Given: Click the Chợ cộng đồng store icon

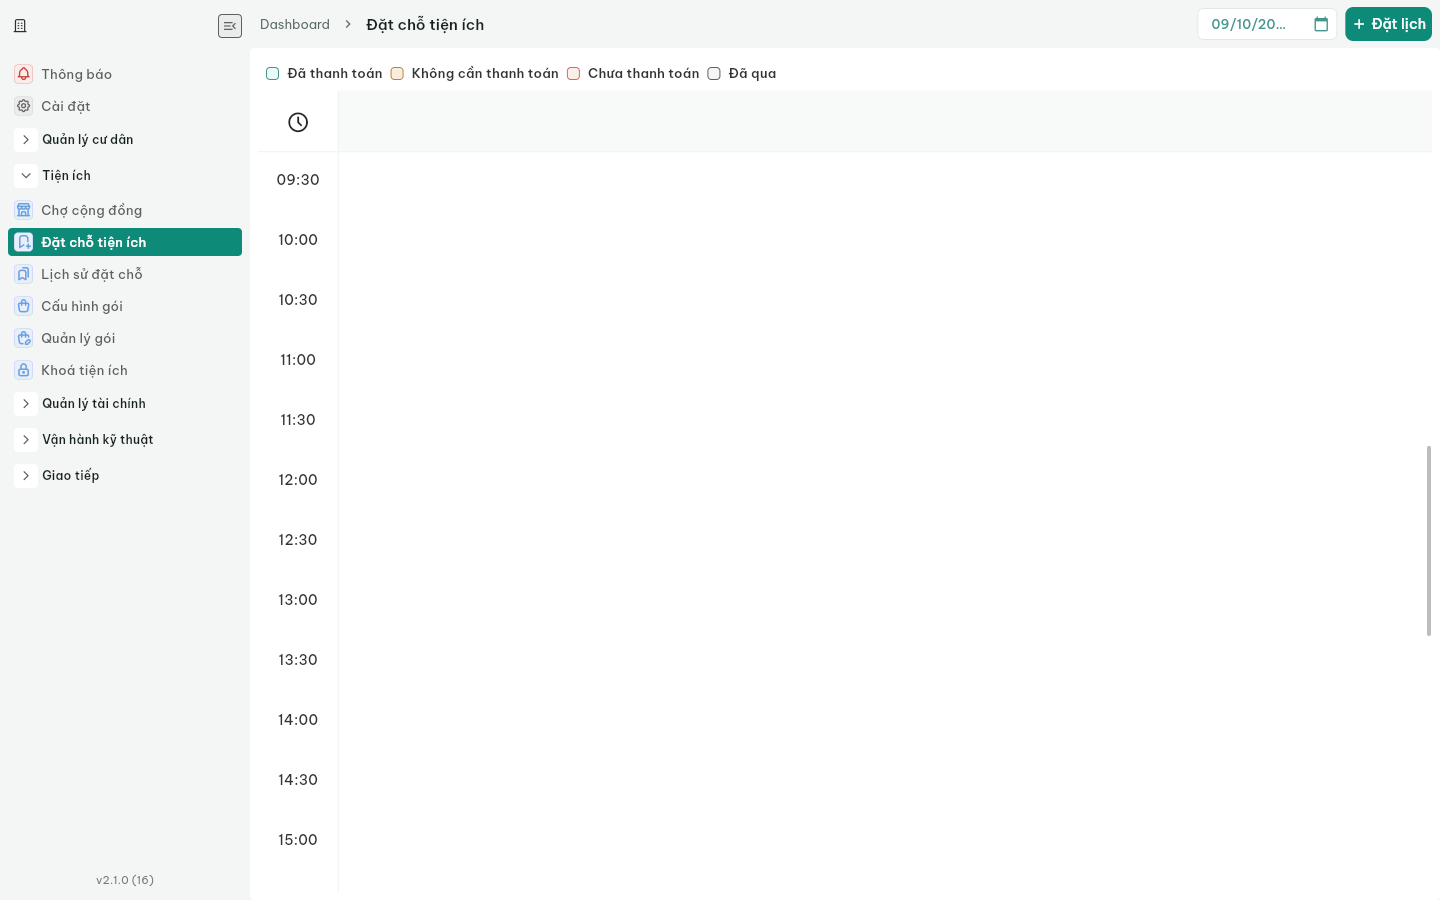Looking at the screenshot, I should point(24,210).
